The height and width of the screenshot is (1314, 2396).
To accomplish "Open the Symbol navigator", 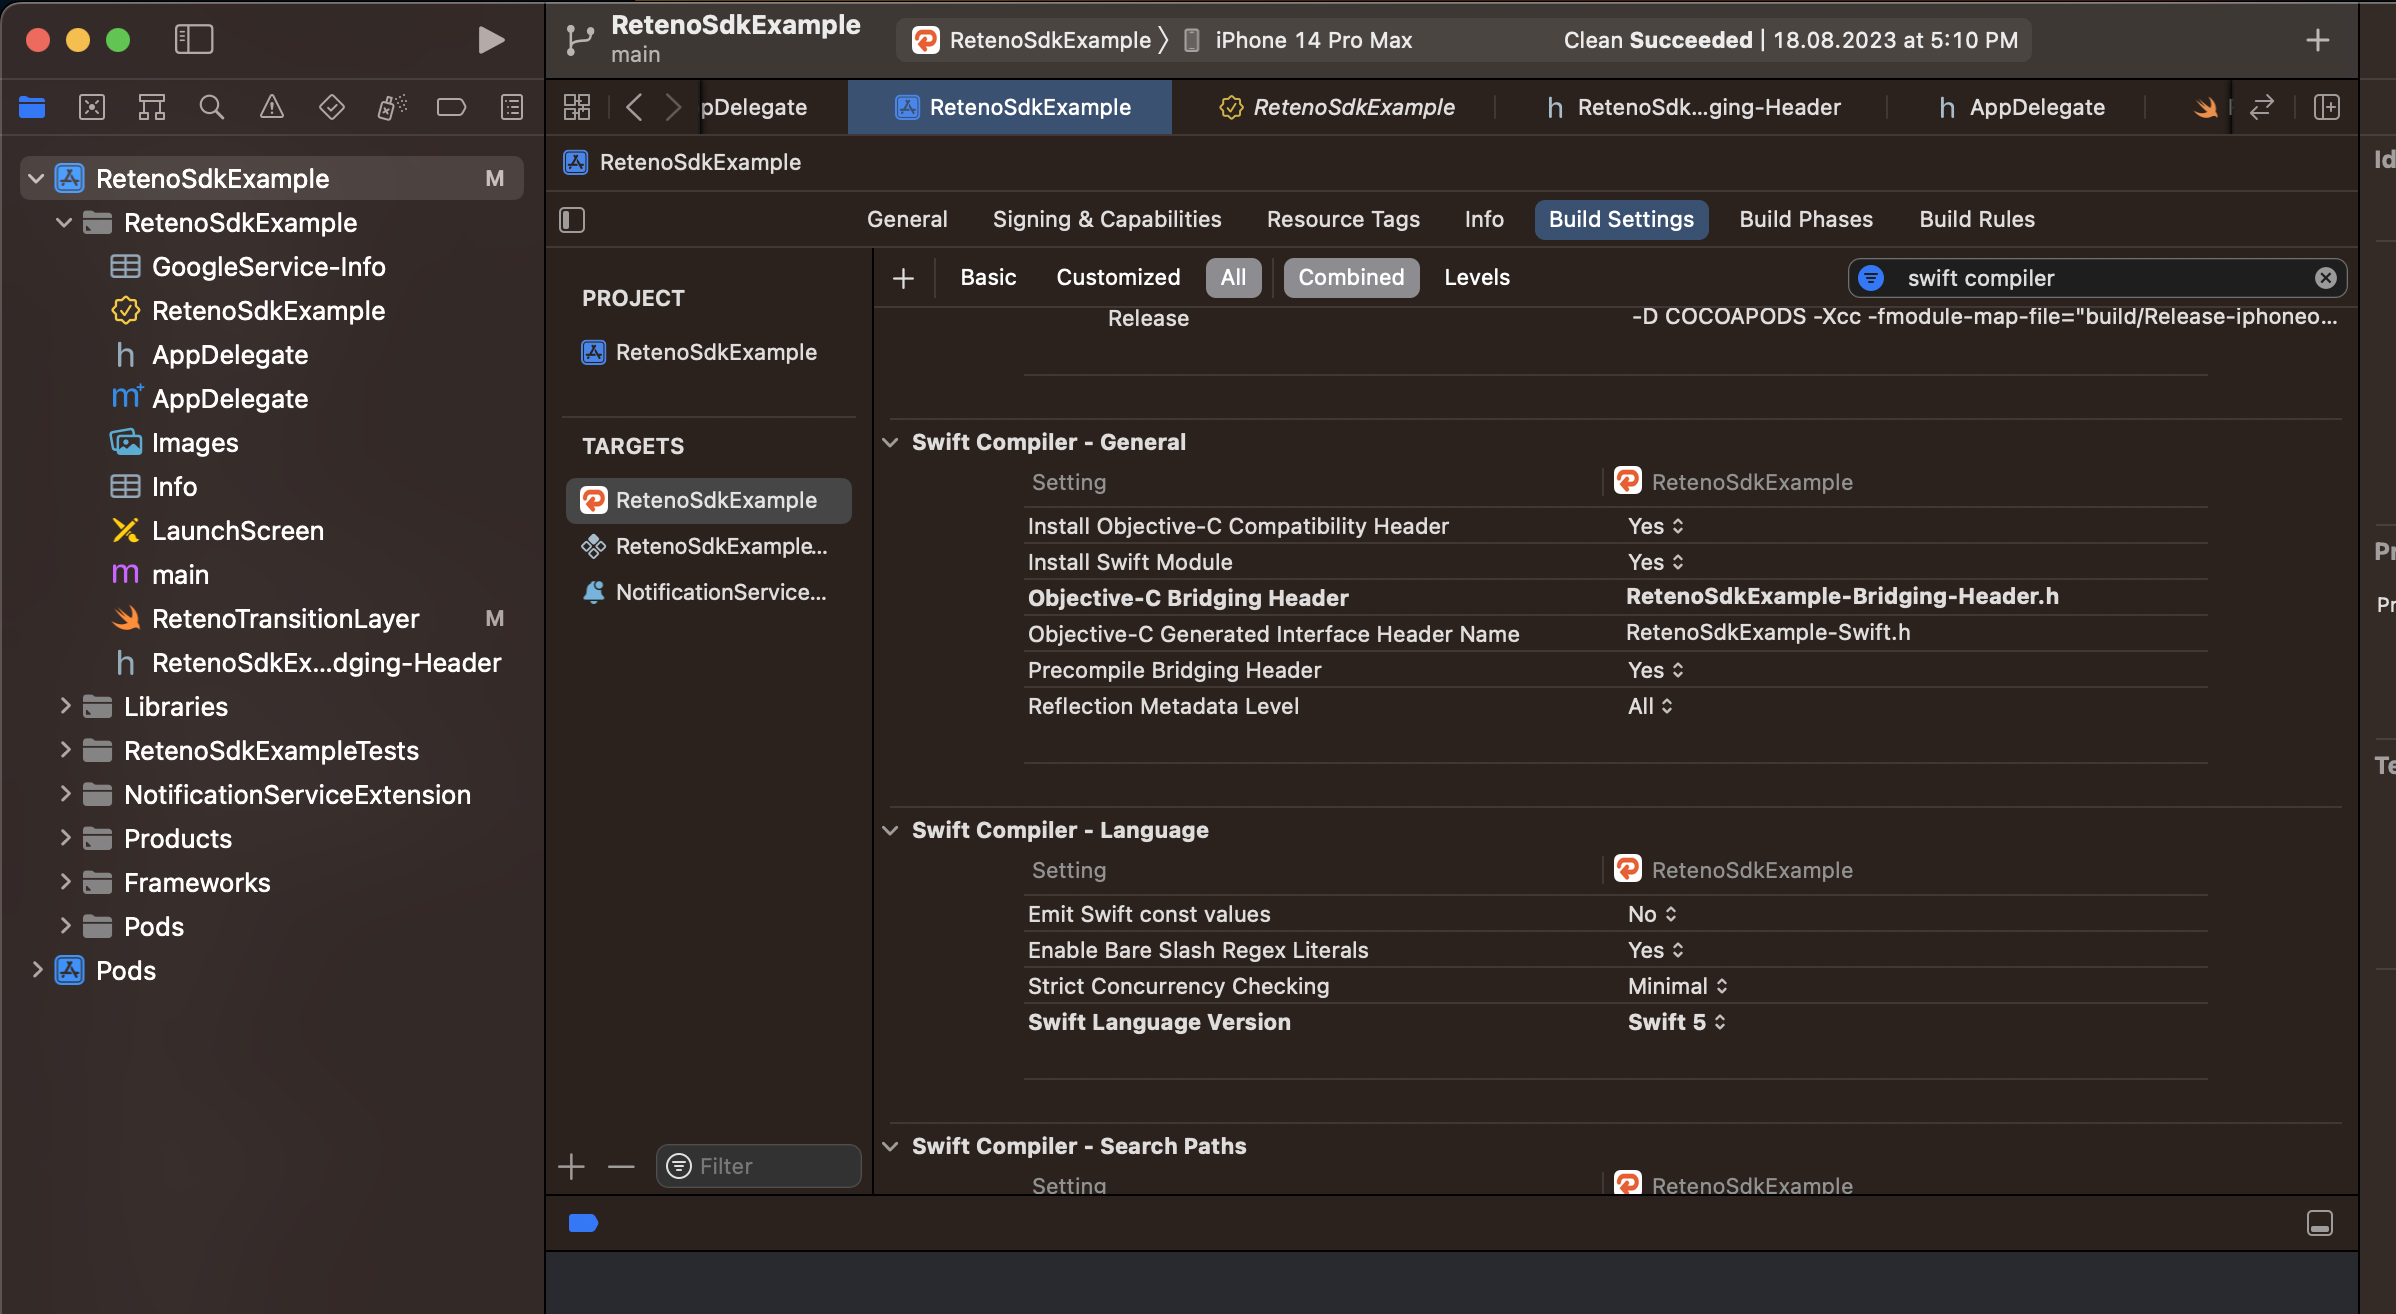I will pyautogui.click(x=152, y=107).
